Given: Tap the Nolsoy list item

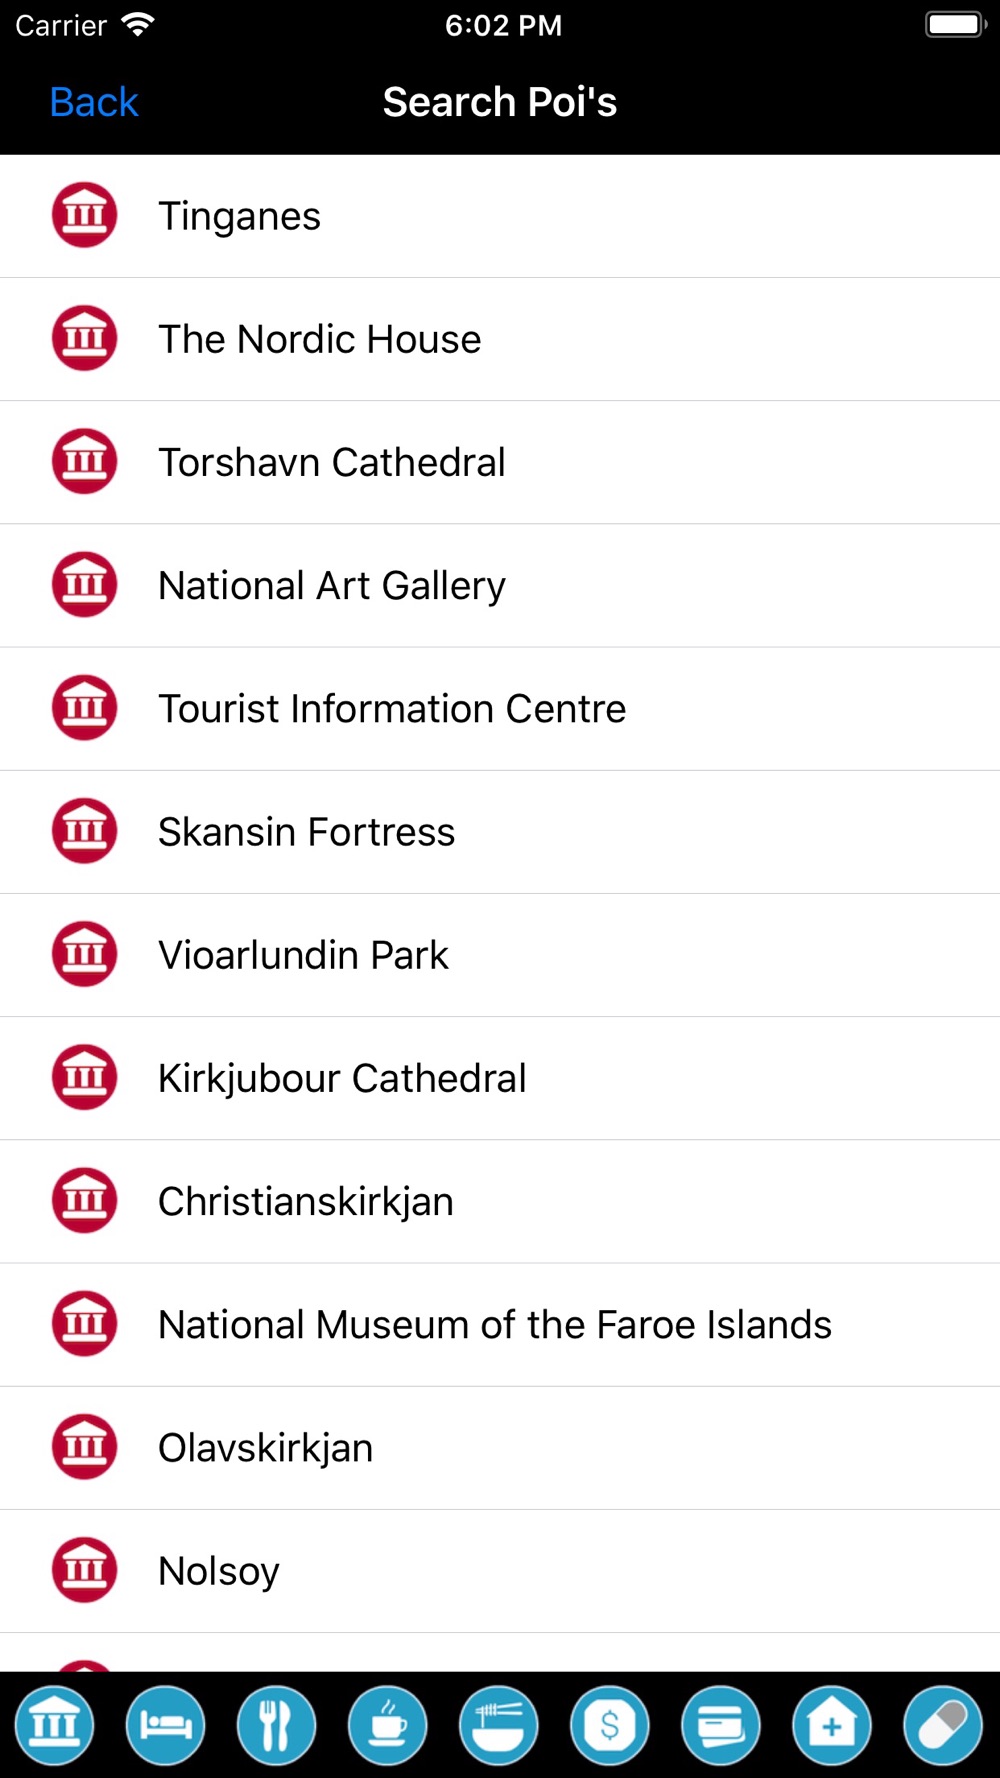Looking at the screenshot, I should click(500, 1571).
